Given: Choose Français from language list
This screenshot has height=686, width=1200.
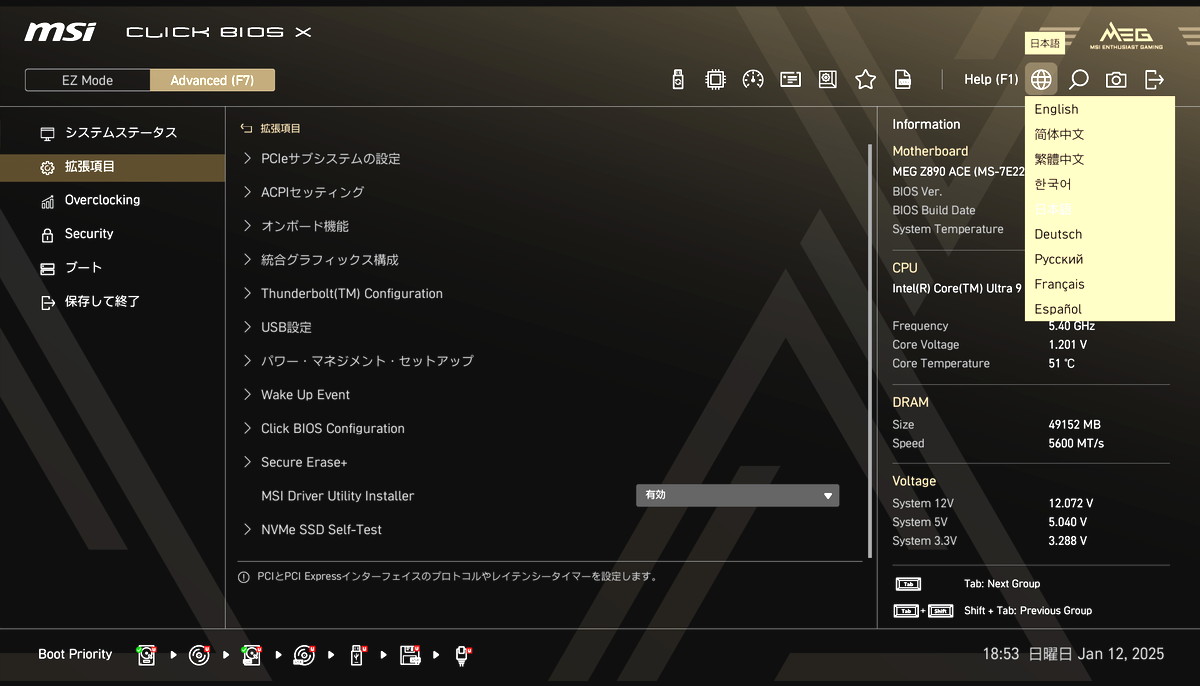Looking at the screenshot, I should pyautogui.click(x=1100, y=285).
